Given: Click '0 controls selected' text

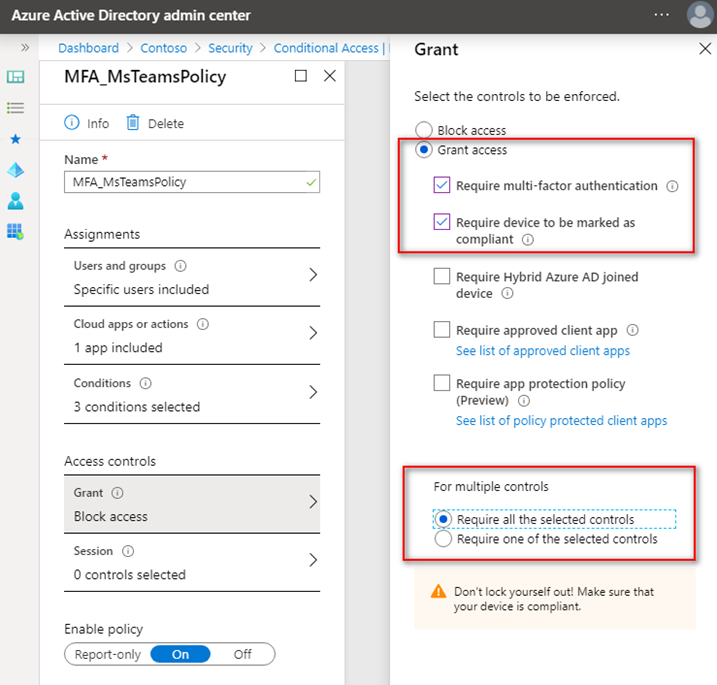Looking at the screenshot, I should click(x=130, y=575).
